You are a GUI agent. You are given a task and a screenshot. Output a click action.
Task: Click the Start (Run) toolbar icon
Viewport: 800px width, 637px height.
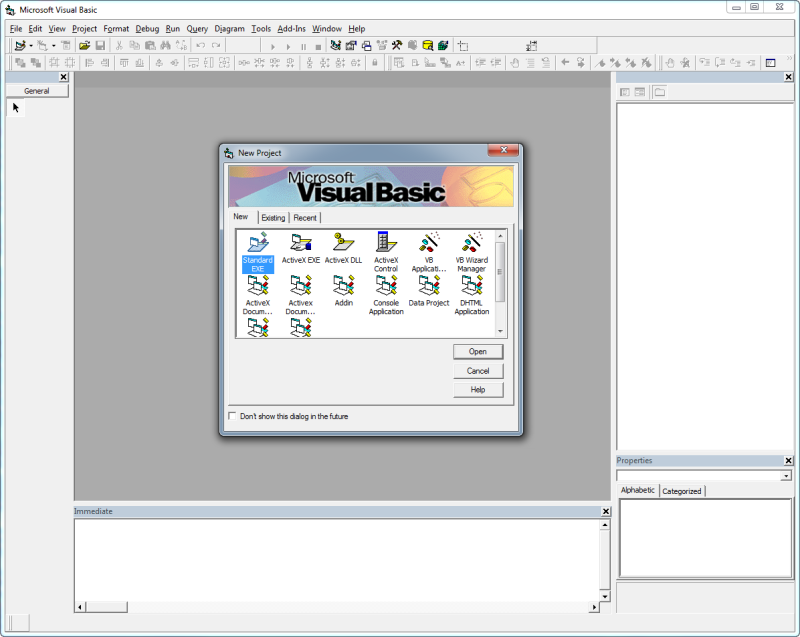(x=273, y=44)
